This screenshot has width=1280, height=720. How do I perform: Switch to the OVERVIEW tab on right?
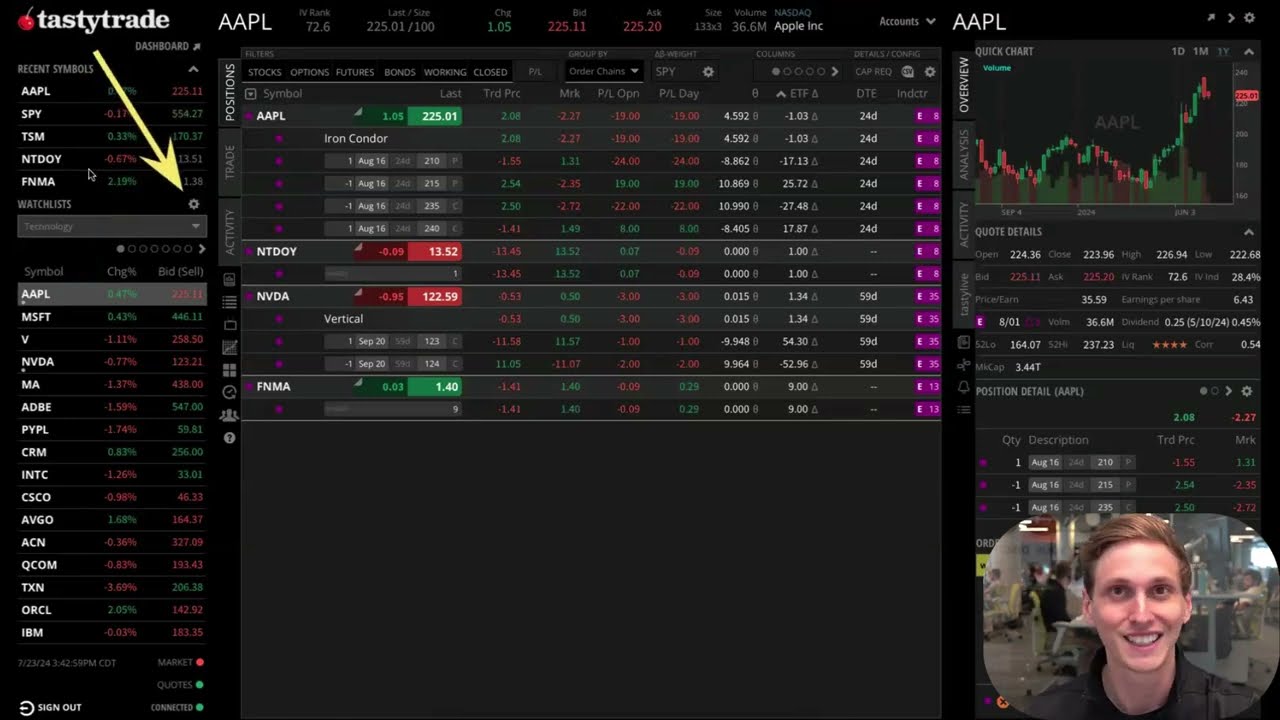964,84
